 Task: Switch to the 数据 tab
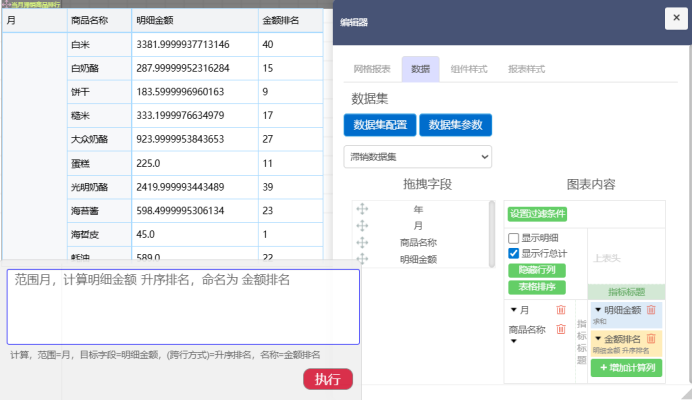pyautogui.click(x=420, y=69)
